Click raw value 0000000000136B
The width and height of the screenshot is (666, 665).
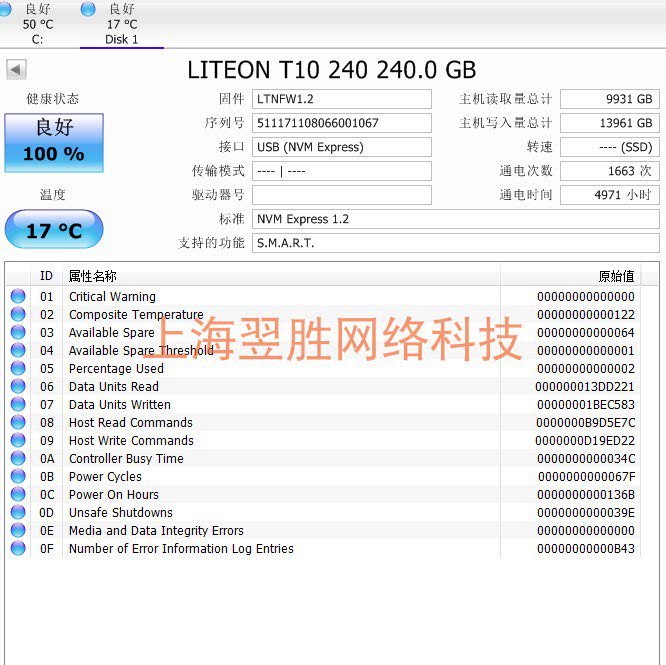point(586,495)
